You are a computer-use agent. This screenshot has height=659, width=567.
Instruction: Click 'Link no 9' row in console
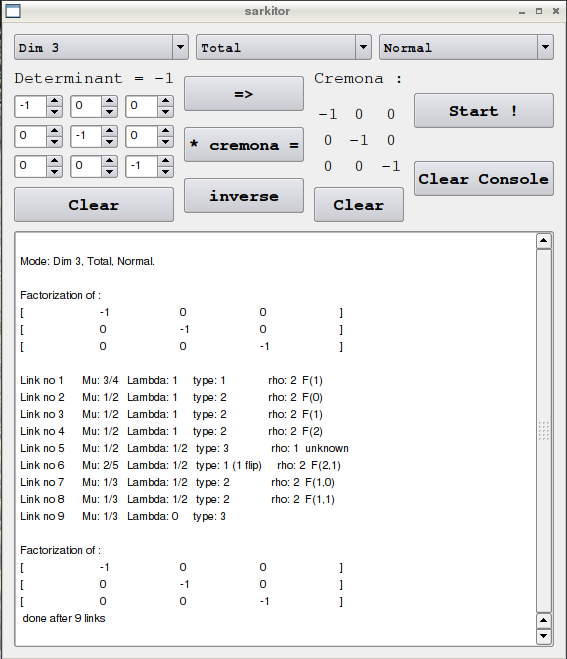[x=123, y=516]
